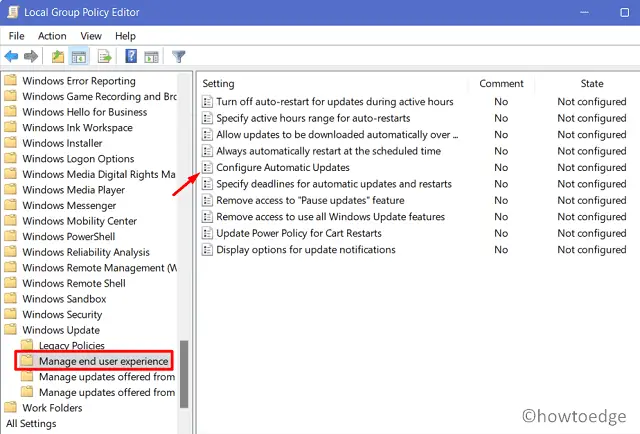Select Remove access to use all Windows Update features
Screen dimensions: 640x434
point(331,216)
